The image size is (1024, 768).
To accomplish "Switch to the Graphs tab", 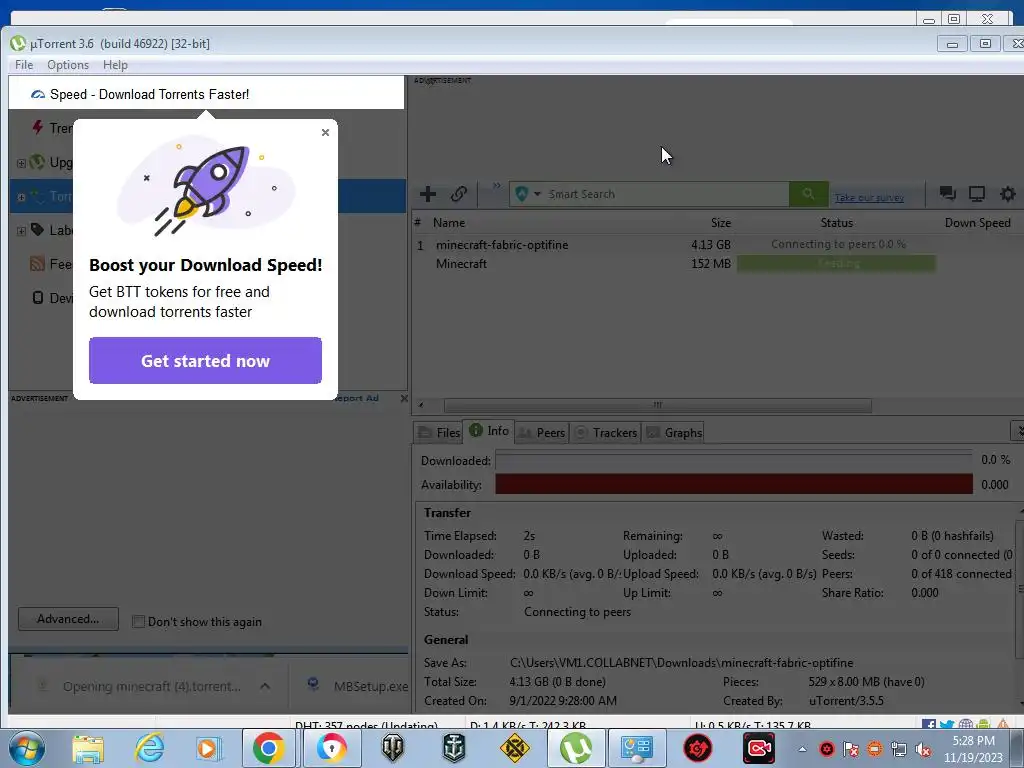I will click(674, 432).
